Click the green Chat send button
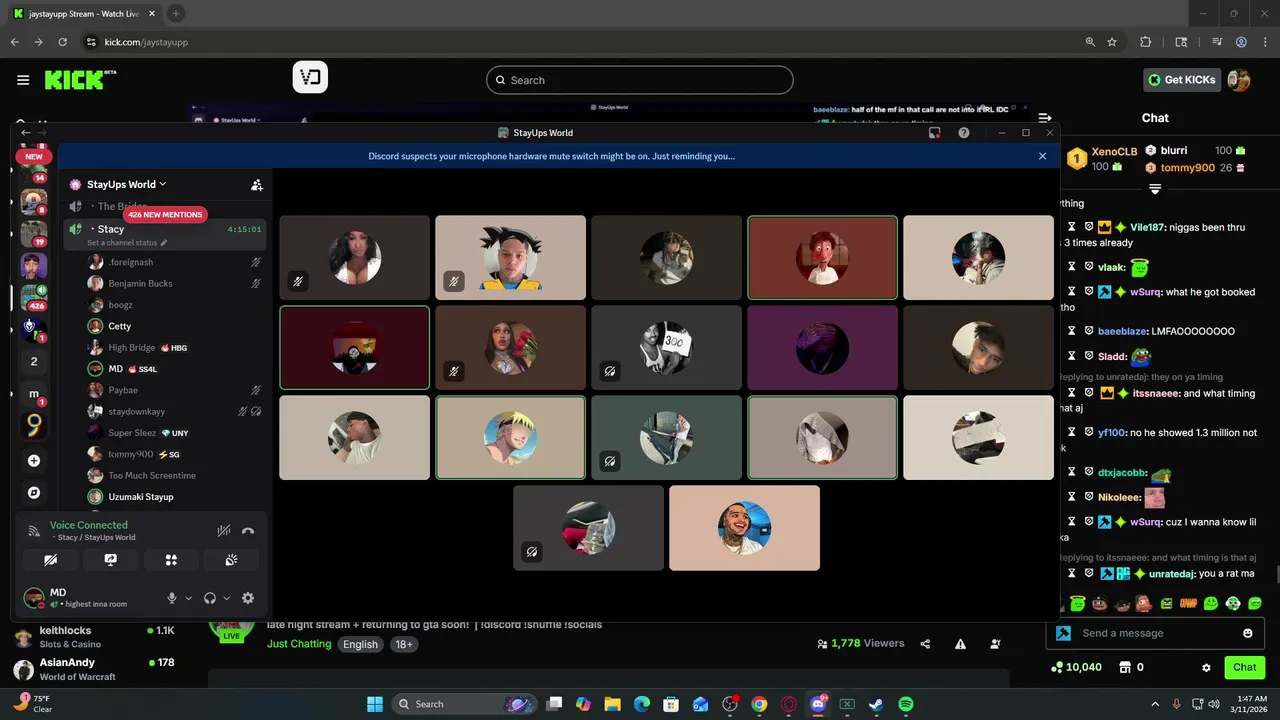This screenshot has height=720, width=1280. pos(1244,667)
